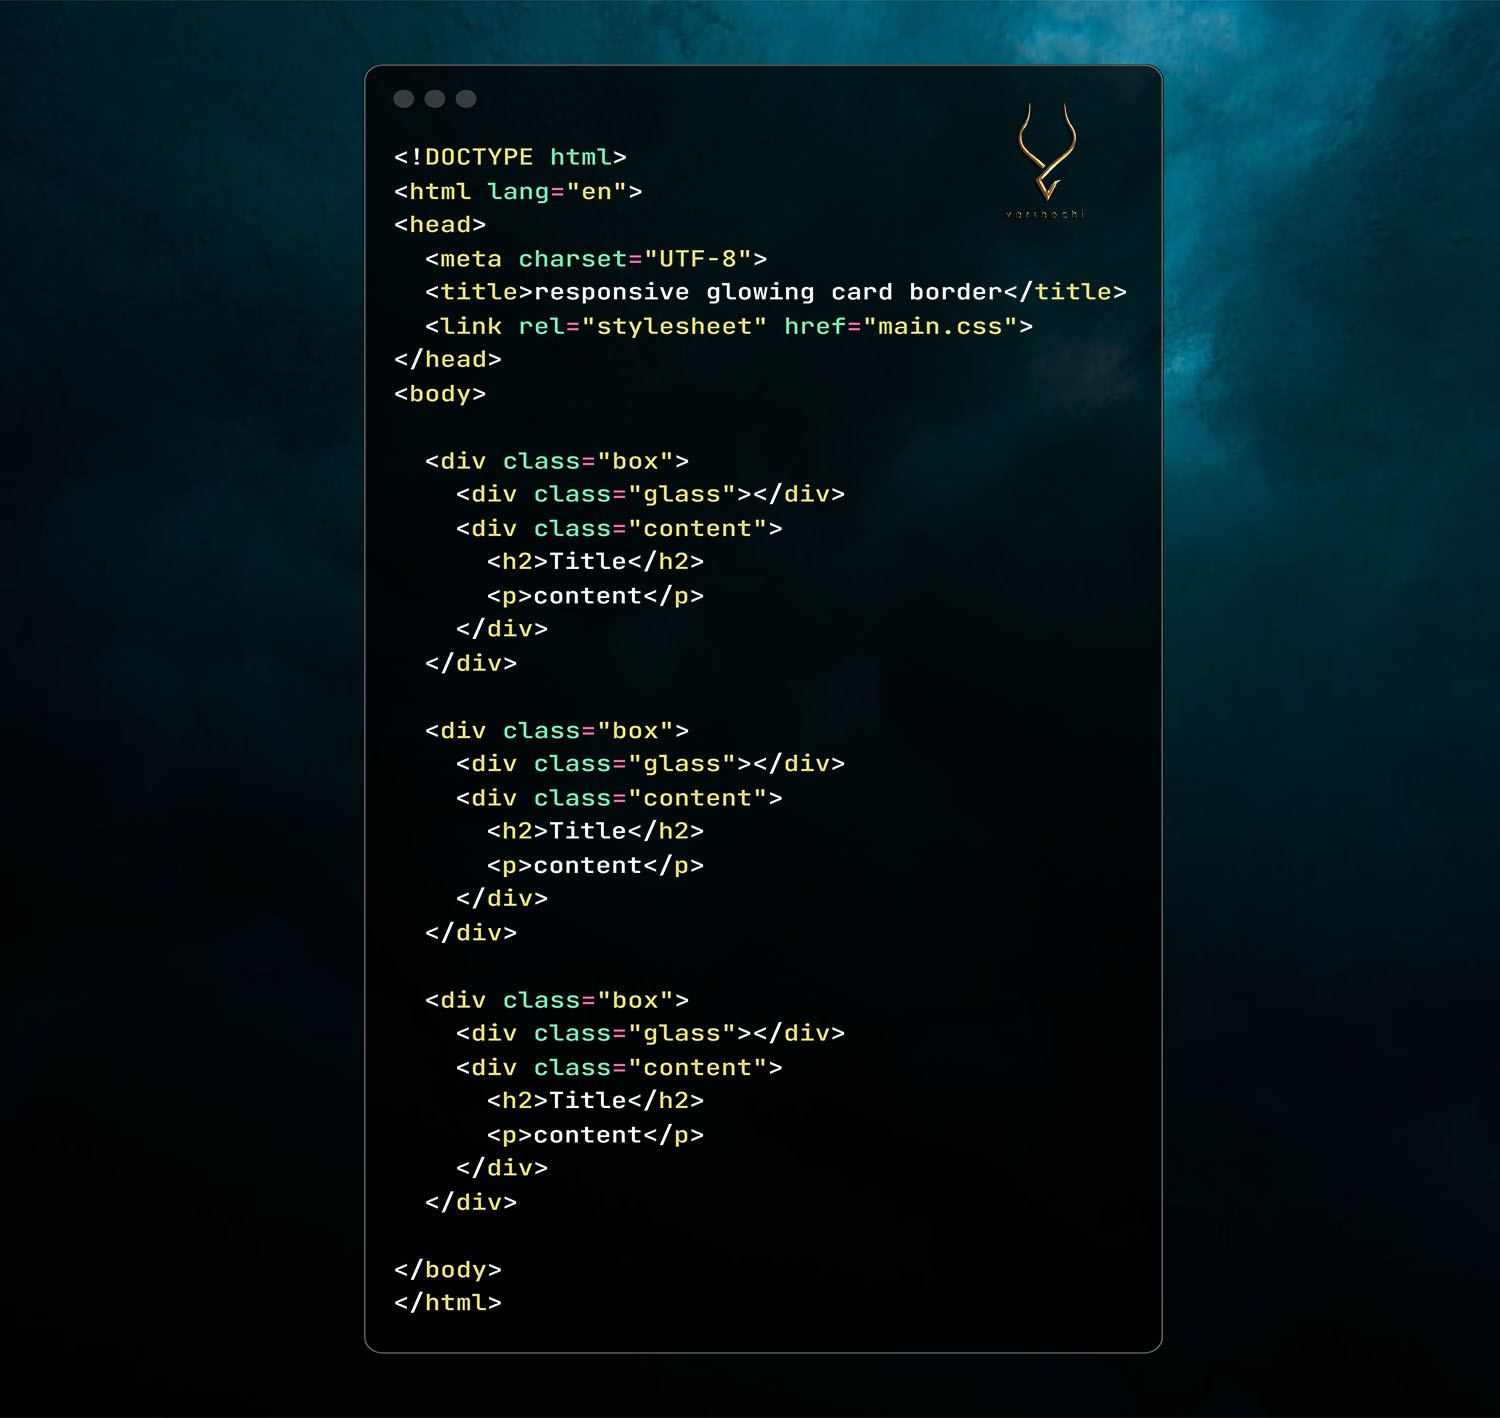Click the meta keyword in the charset line
The height and width of the screenshot is (1418, 1500).
471,259
